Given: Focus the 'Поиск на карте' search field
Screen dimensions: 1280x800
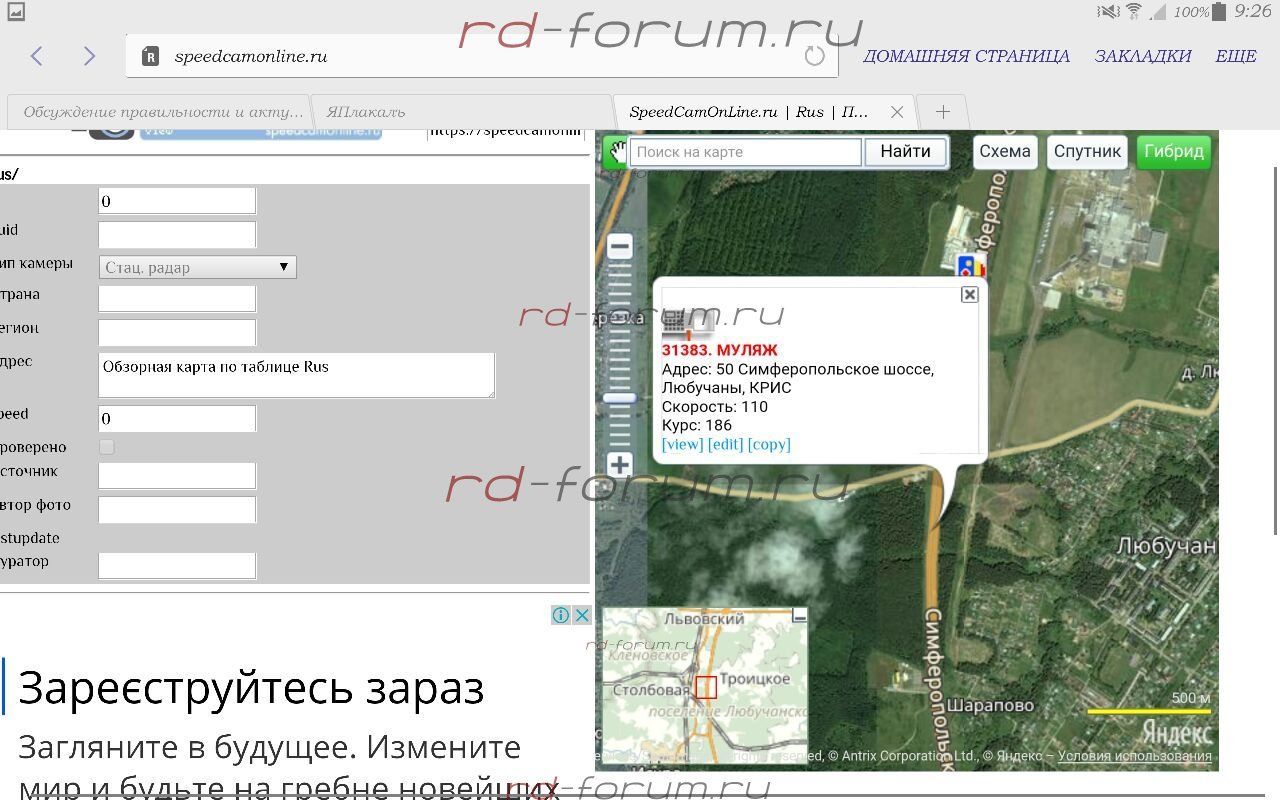Looking at the screenshot, I should coord(745,152).
